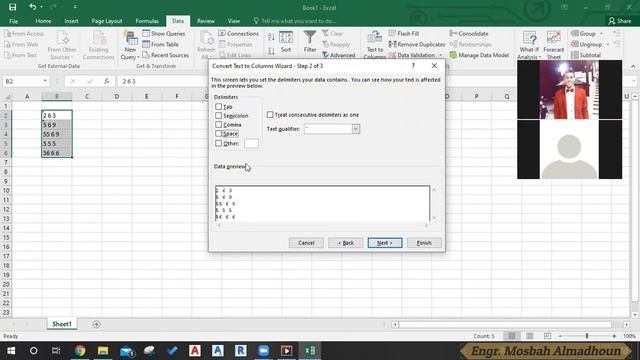
Task: Open the Data Validation dropdown arrow
Action: click(440, 55)
